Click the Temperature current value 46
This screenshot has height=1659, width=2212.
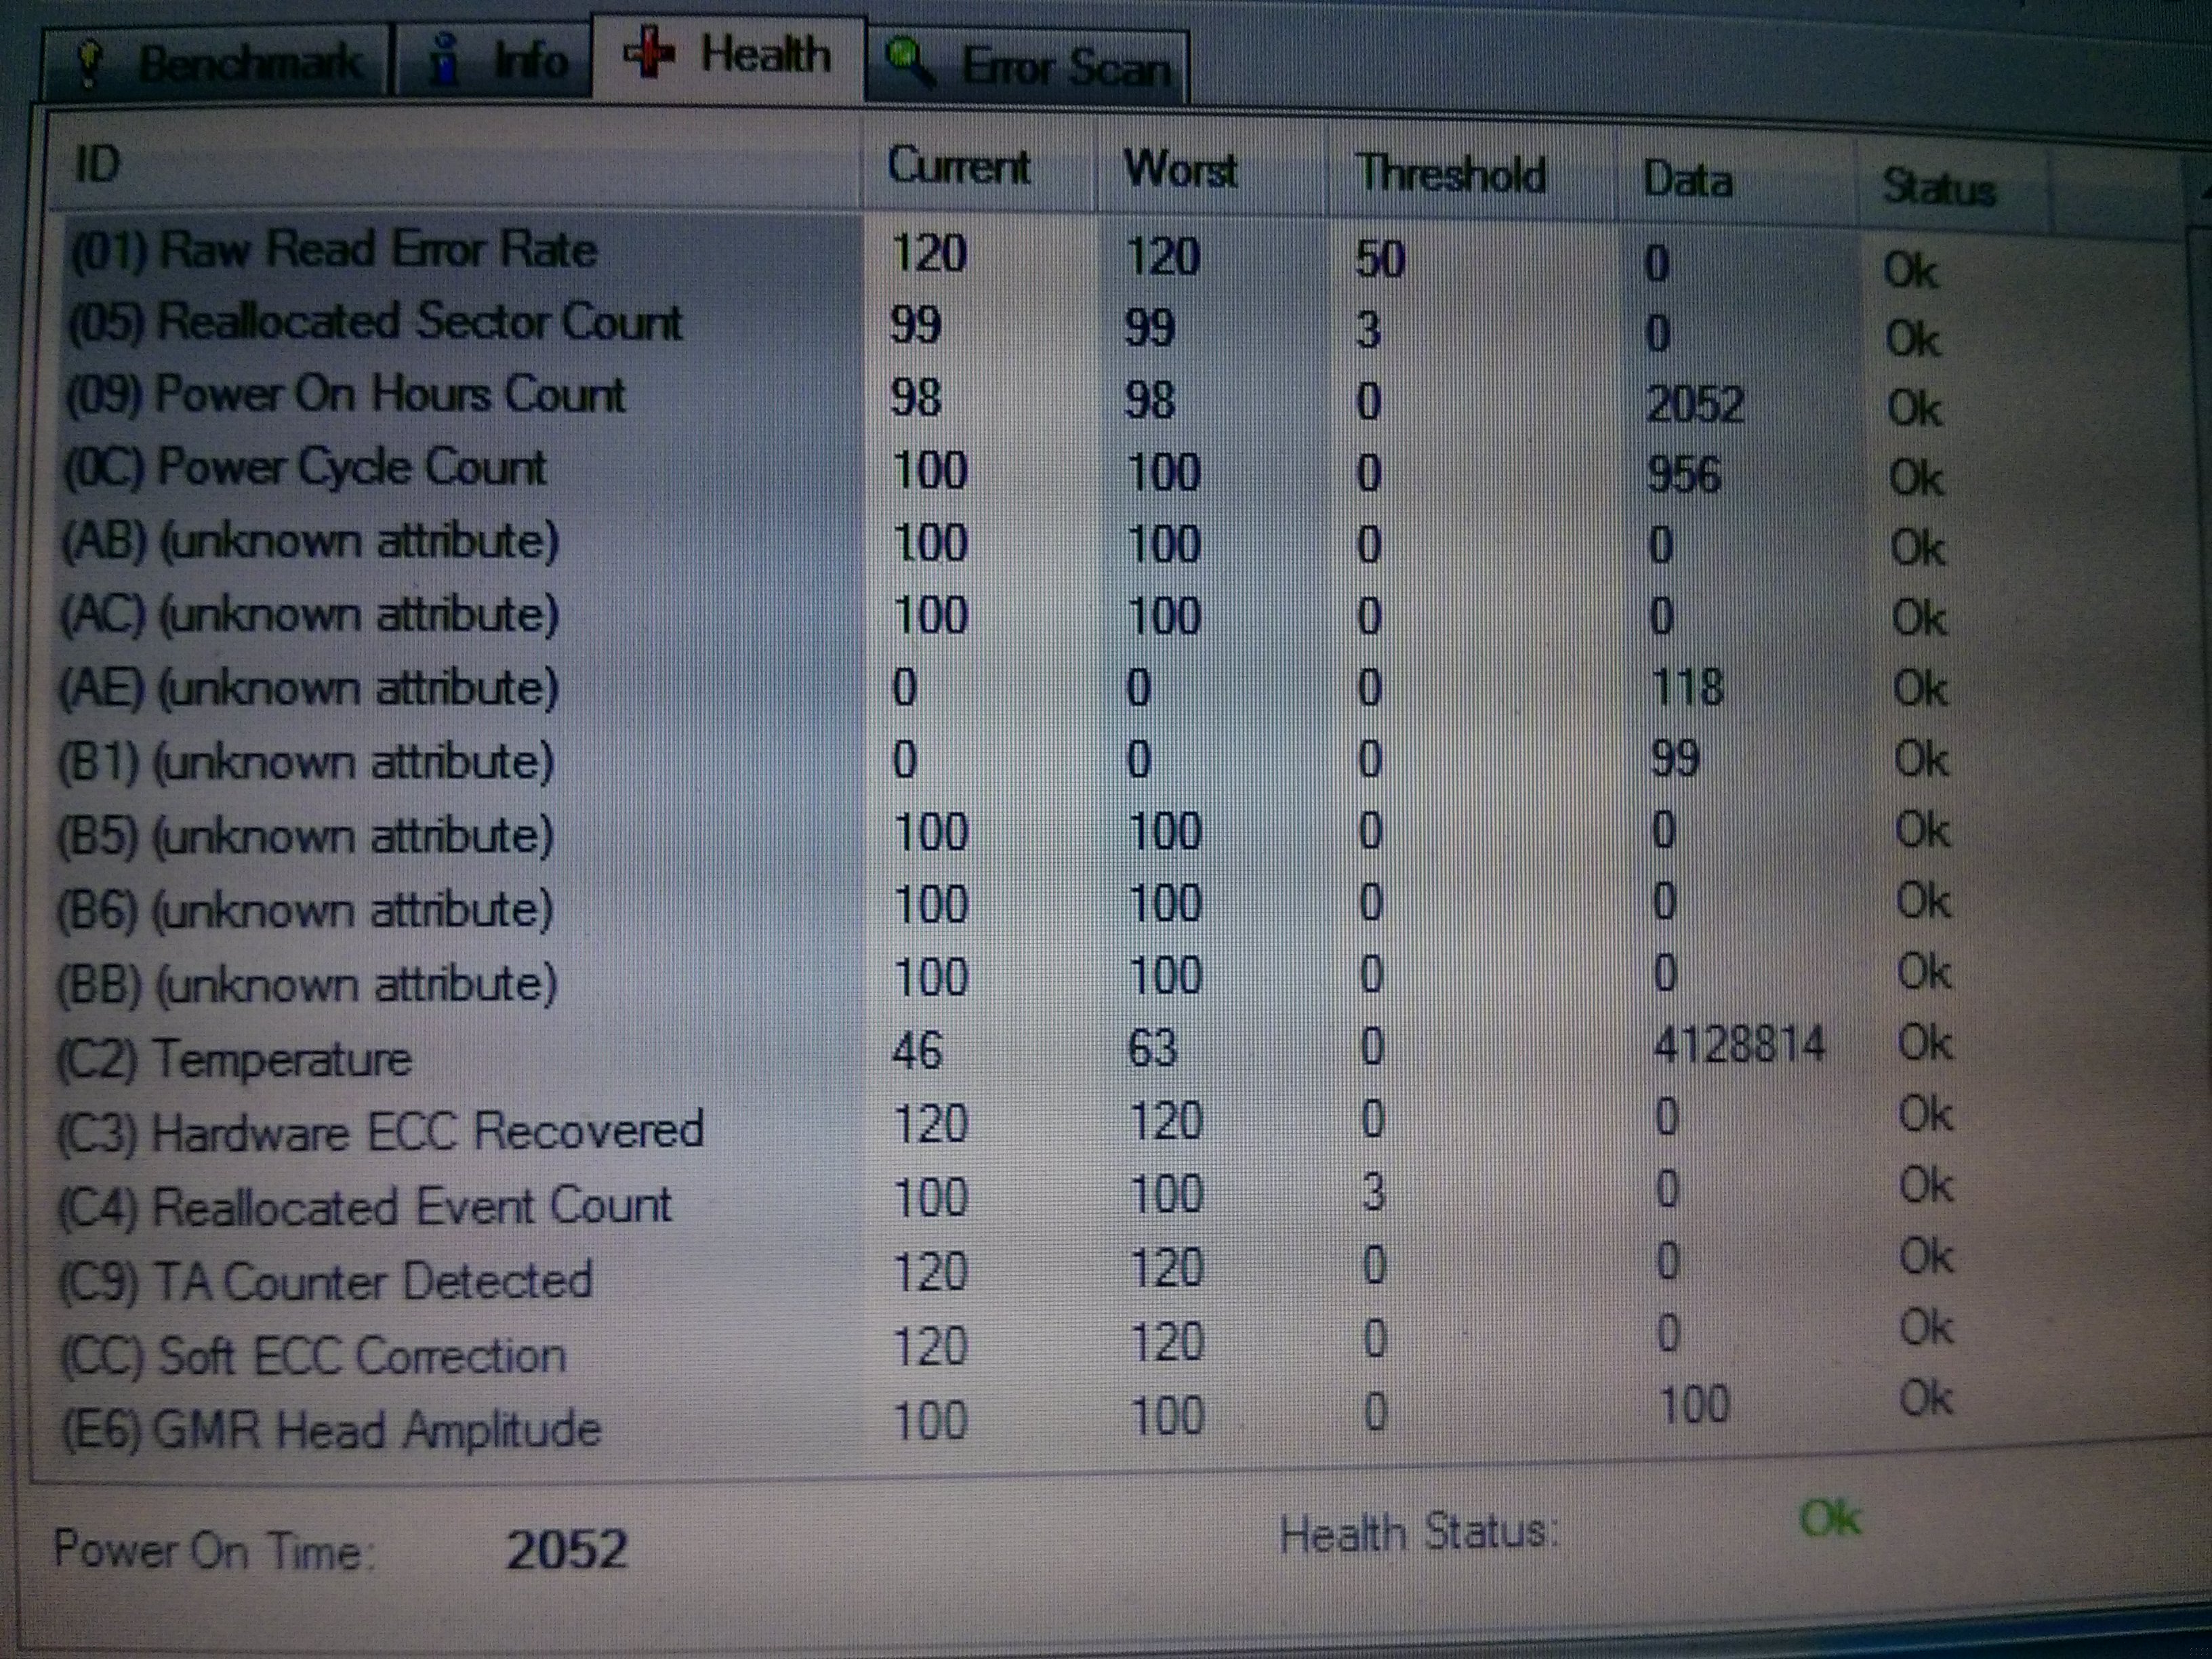917,1050
